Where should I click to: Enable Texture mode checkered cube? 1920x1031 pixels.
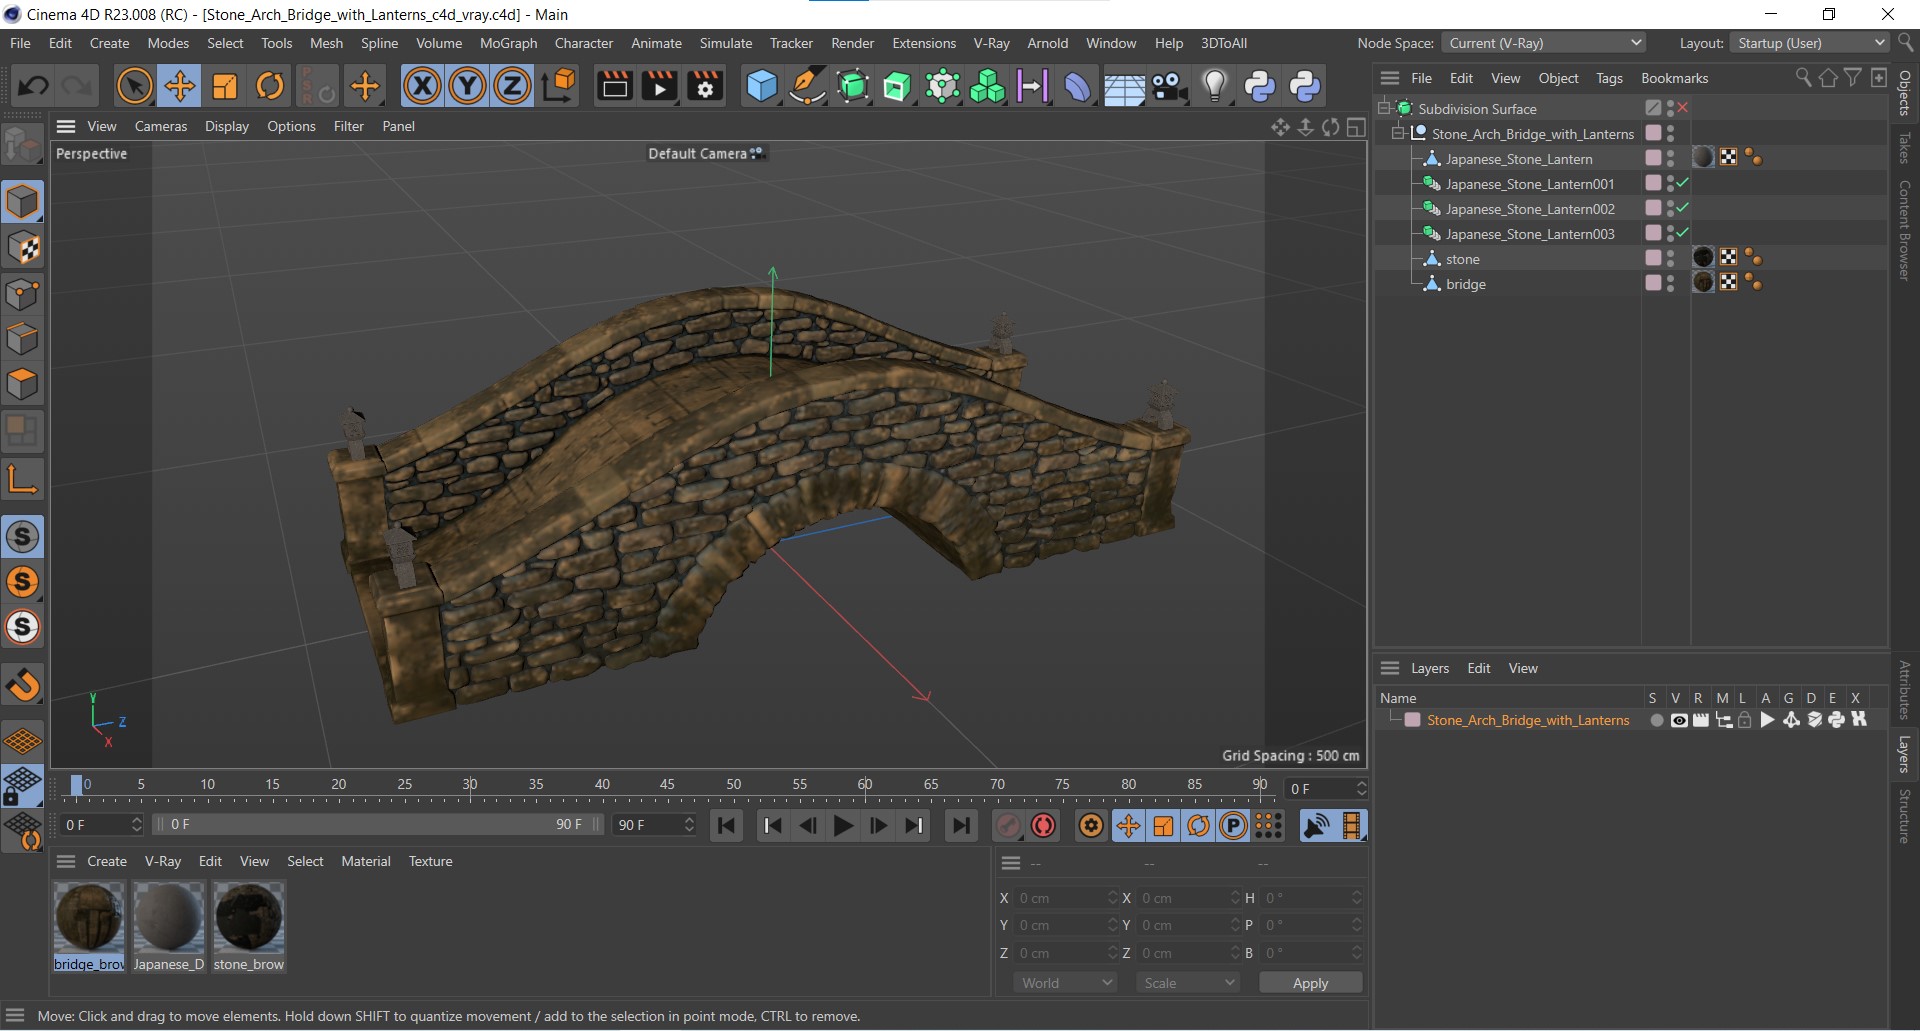pyautogui.click(x=22, y=248)
